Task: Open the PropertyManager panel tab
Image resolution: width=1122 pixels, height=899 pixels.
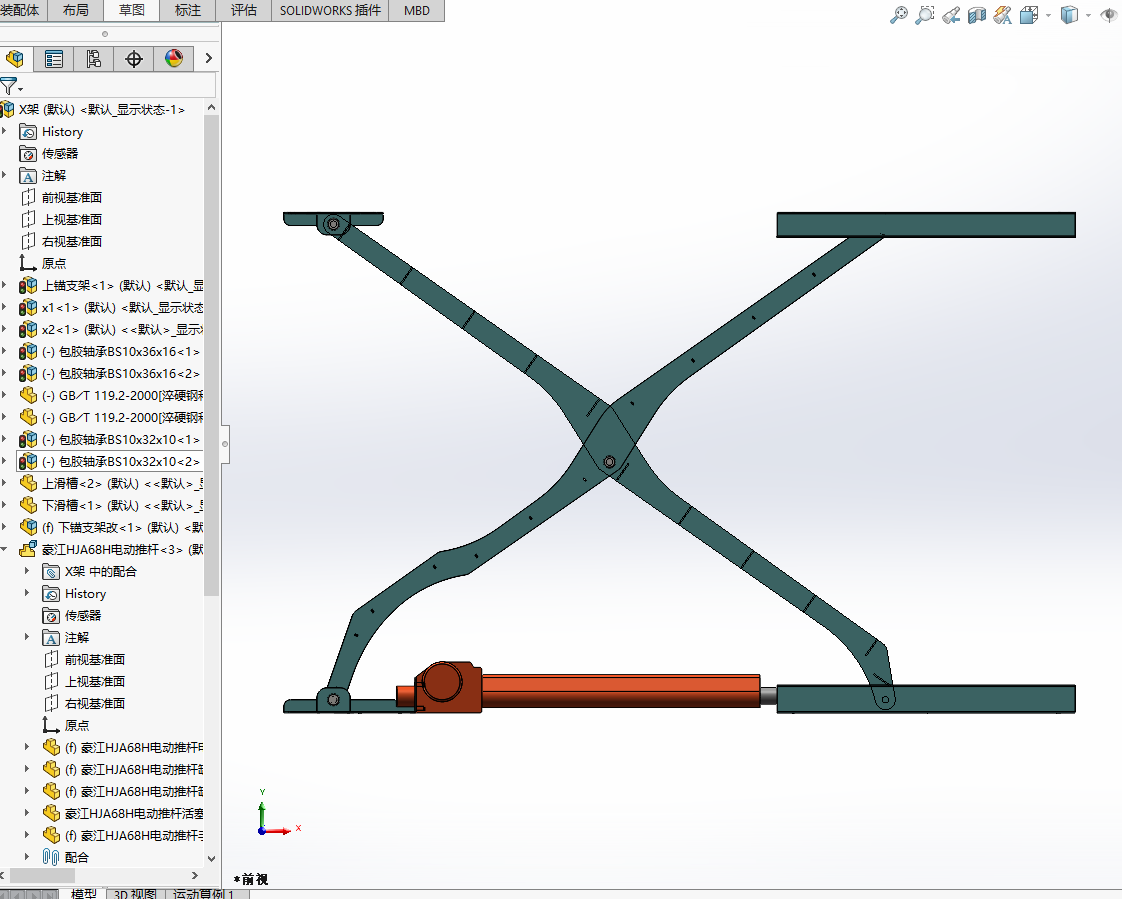Action: (54, 59)
